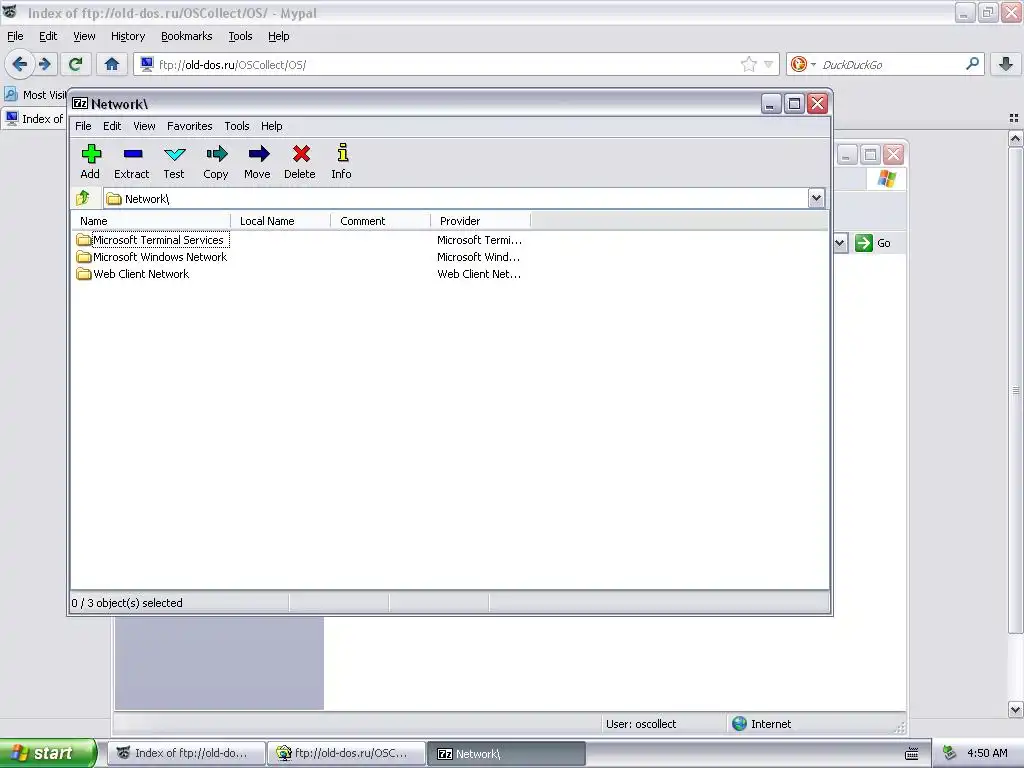Click the Mypal scrollbar down arrow
The image size is (1024, 768).
pyautogui.click(x=1015, y=709)
